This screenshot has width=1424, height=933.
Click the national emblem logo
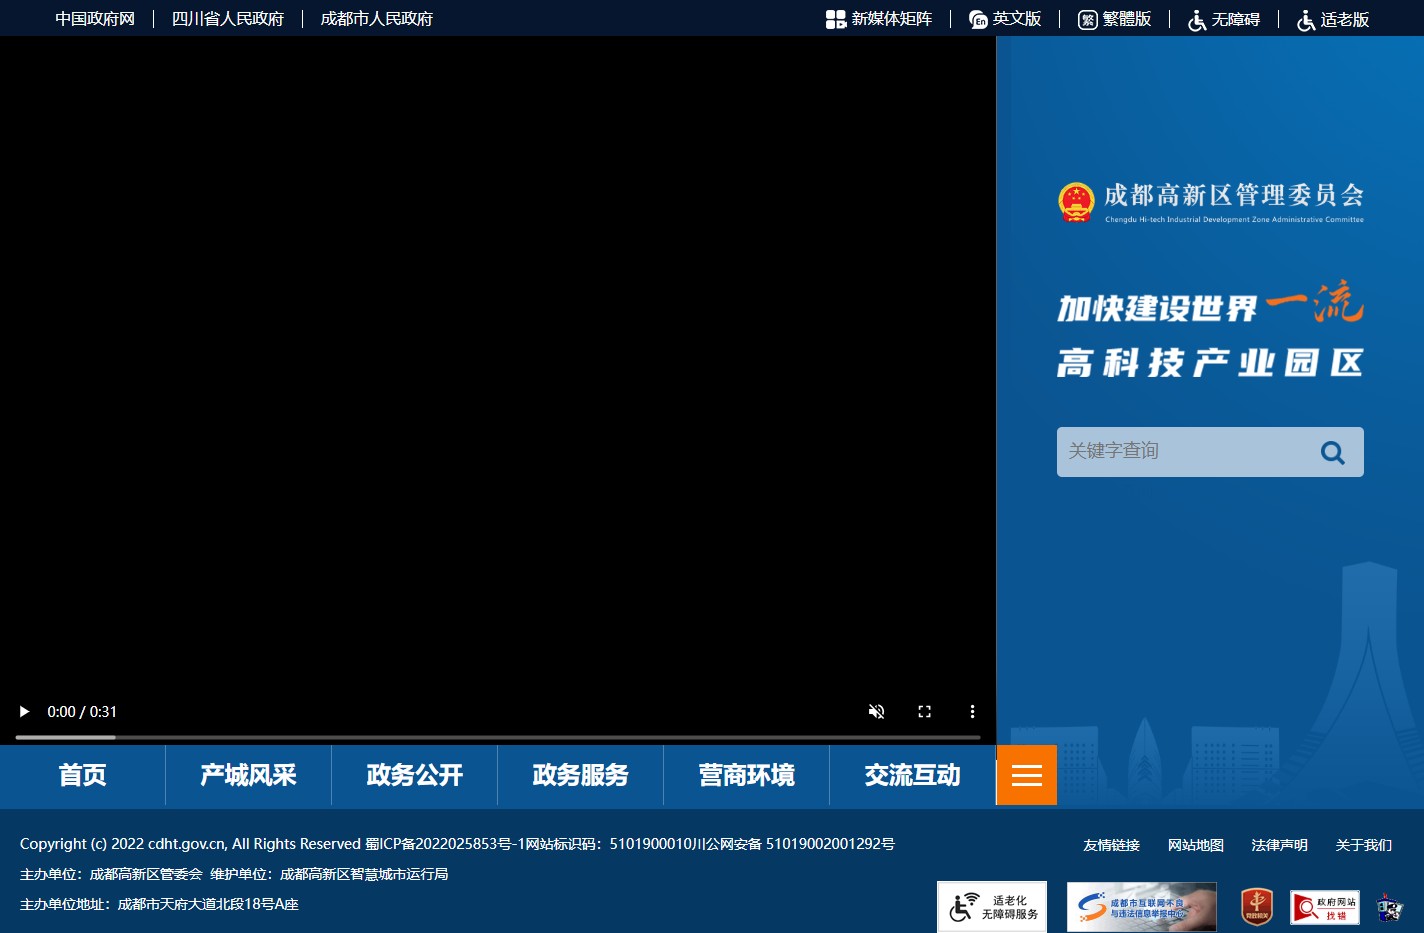pos(1077,202)
